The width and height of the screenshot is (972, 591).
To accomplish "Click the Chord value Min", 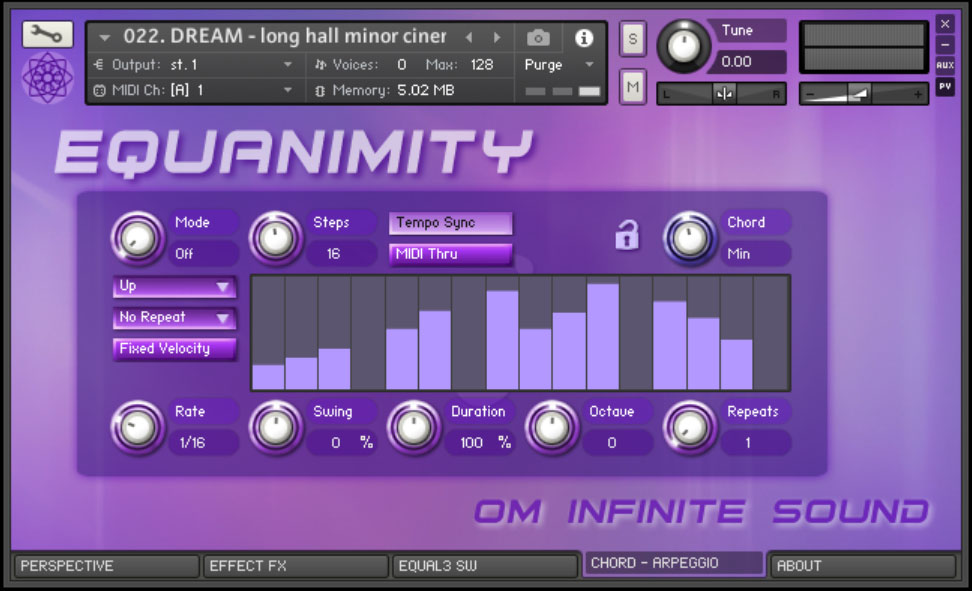I will pyautogui.click(x=755, y=254).
